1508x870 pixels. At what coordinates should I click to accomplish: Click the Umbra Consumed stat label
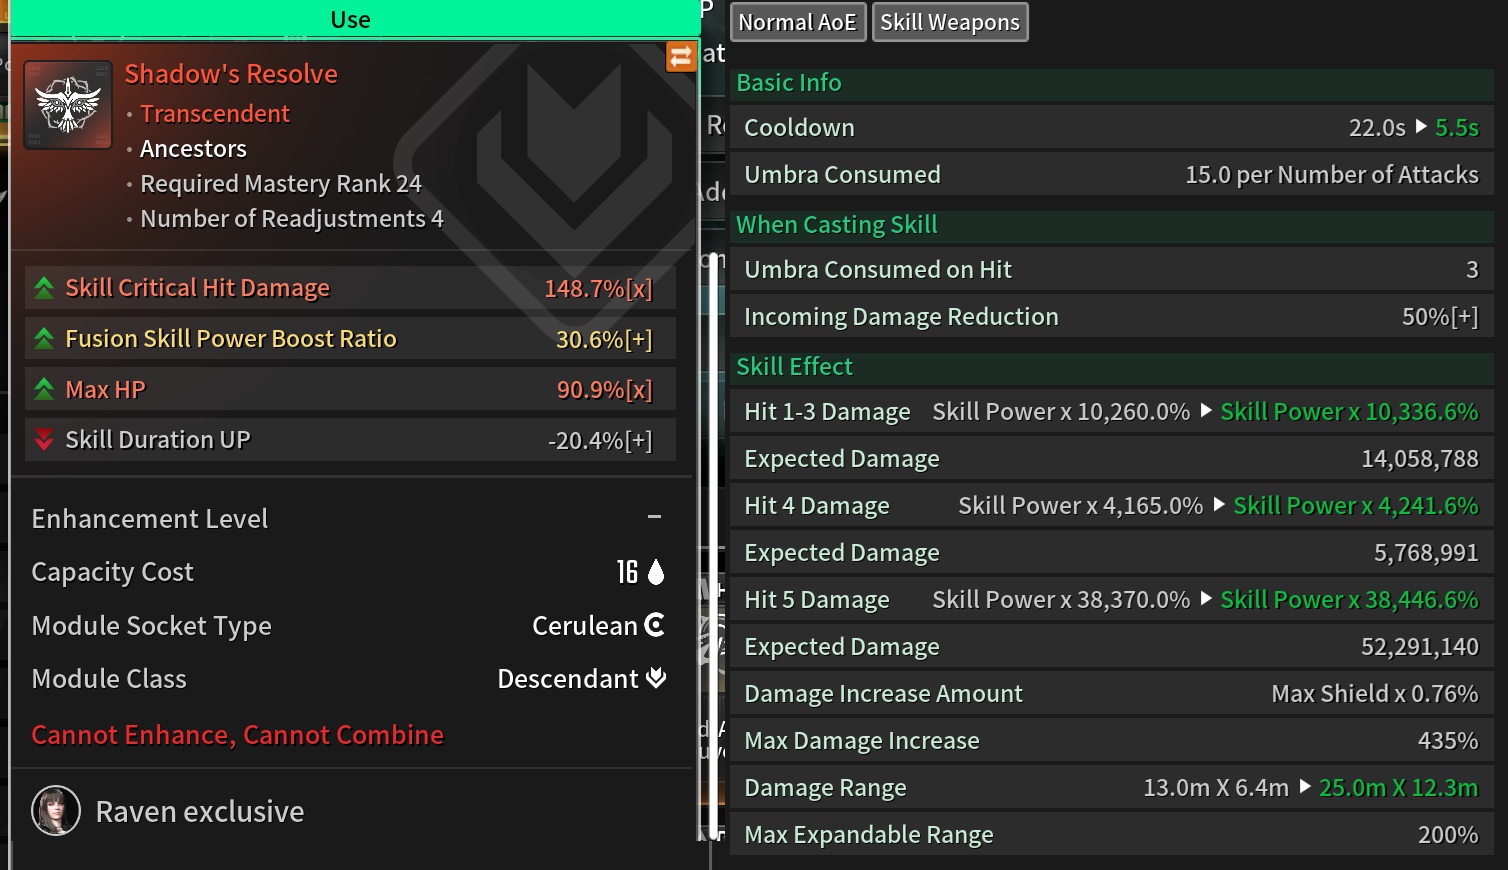842,175
